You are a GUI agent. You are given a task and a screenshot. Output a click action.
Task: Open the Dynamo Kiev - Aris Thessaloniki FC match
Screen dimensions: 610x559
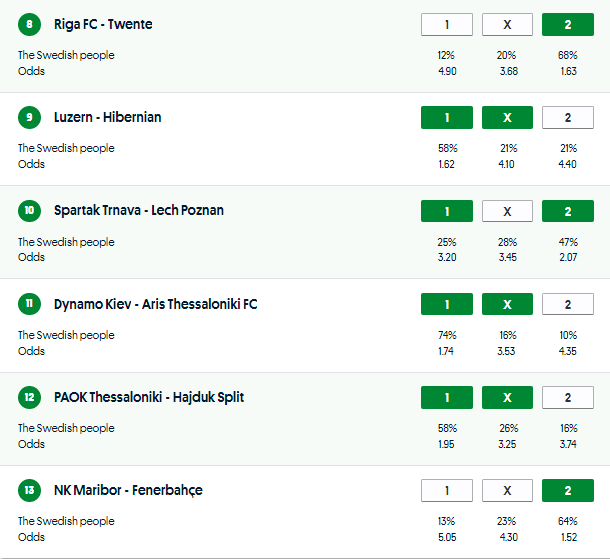tap(155, 304)
